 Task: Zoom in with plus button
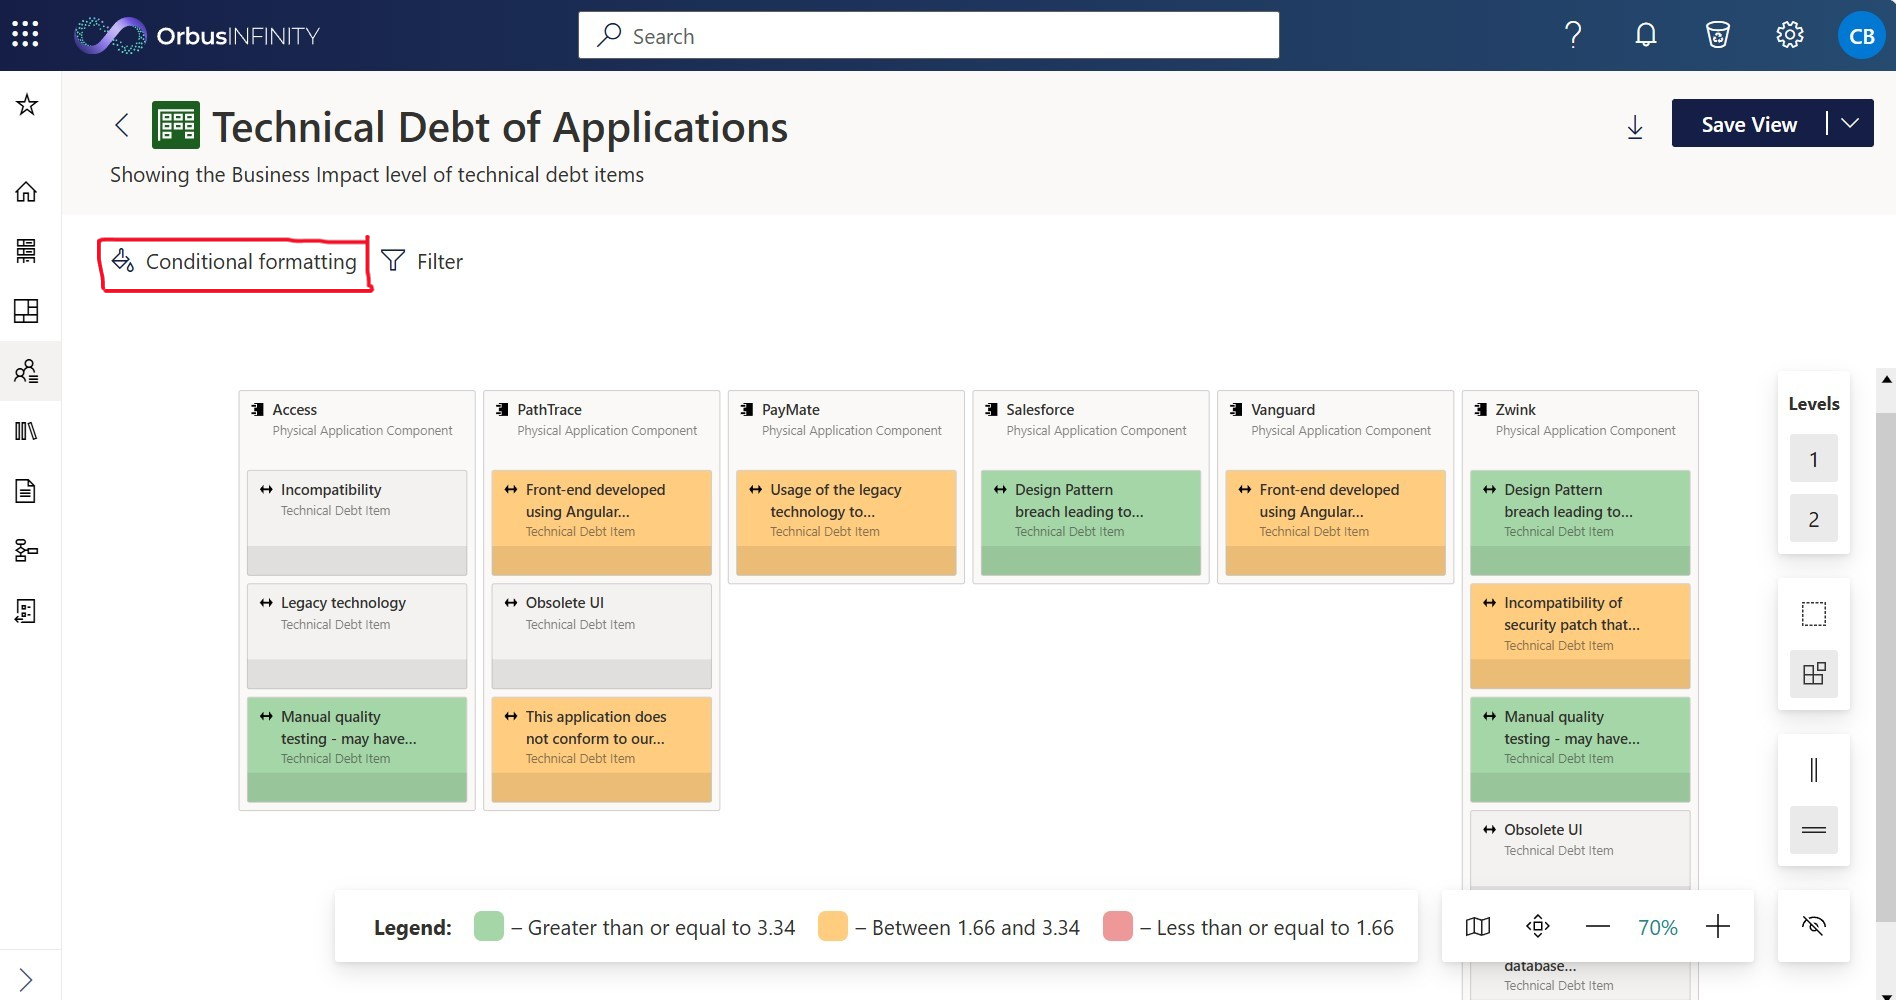(x=1718, y=927)
